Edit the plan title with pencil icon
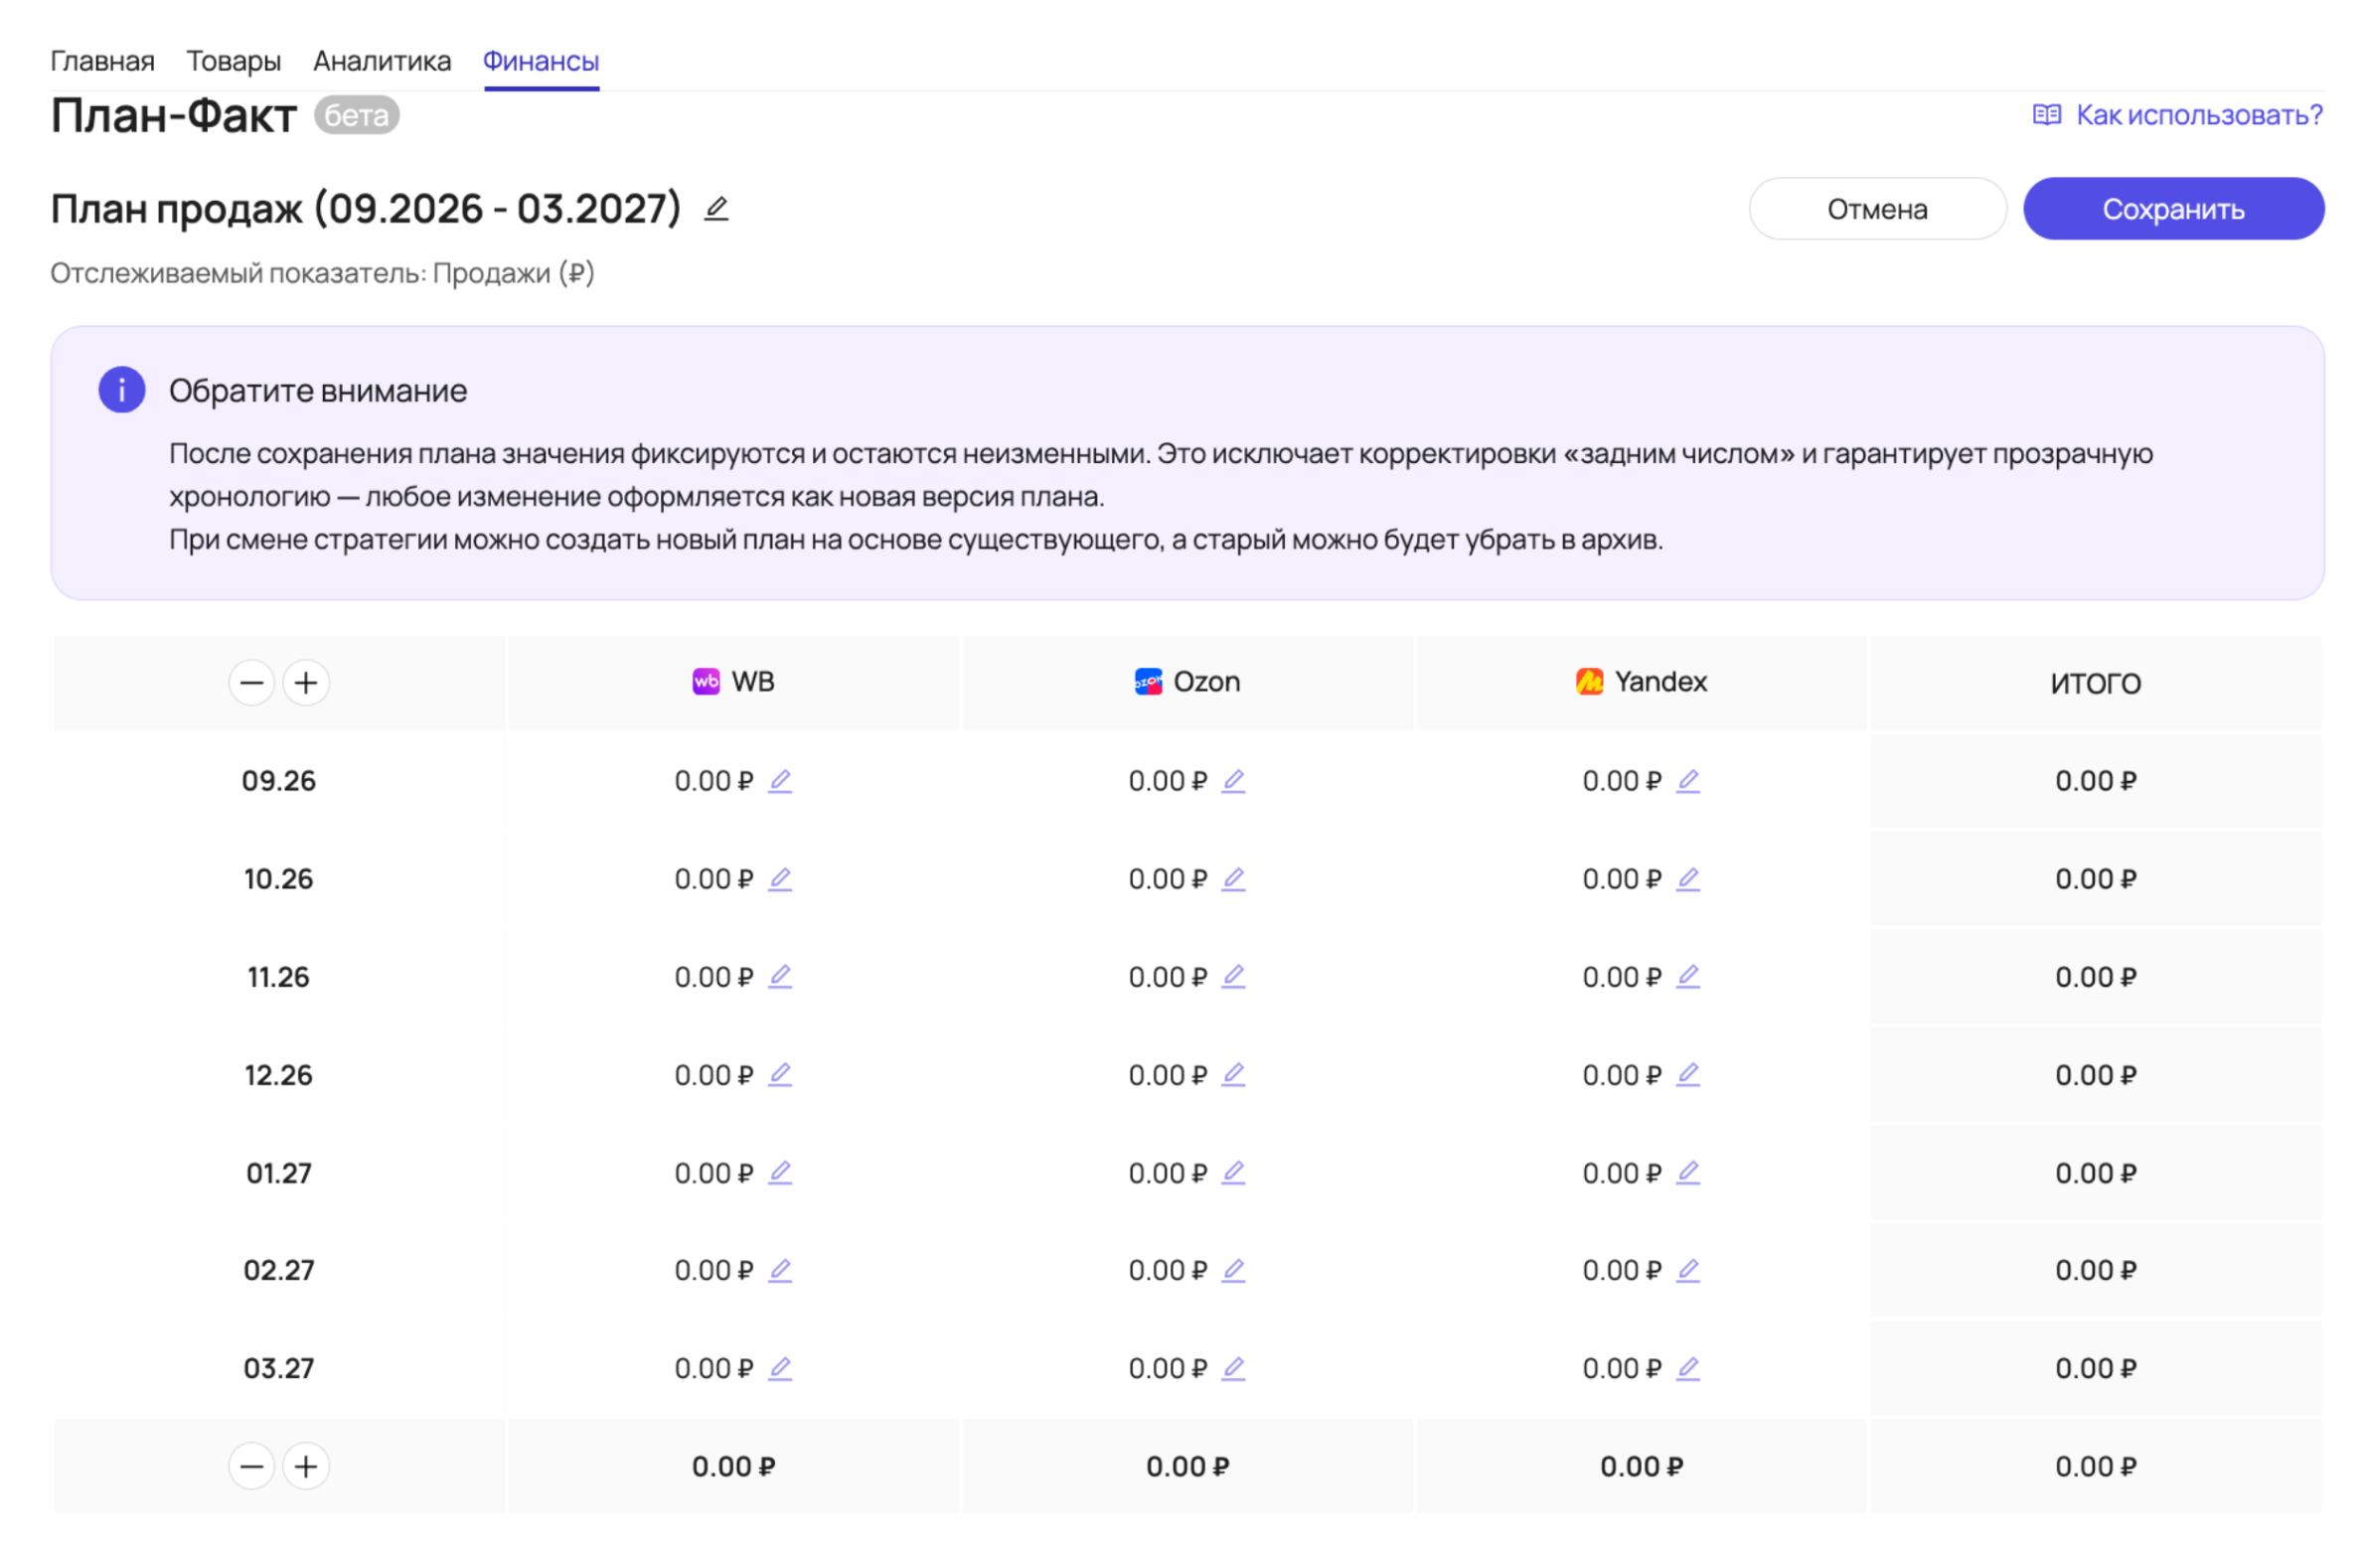 point(715,208)
